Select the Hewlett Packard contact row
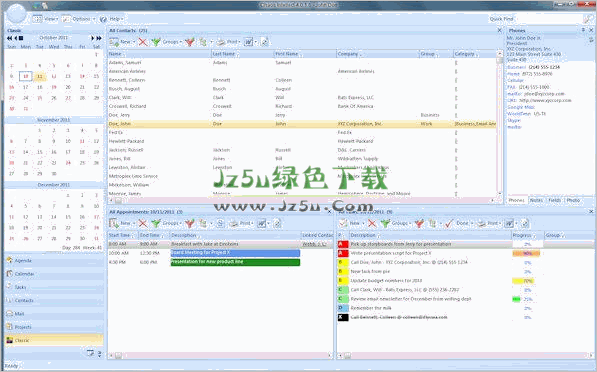 pyautogui.click(x=302, y=141)
